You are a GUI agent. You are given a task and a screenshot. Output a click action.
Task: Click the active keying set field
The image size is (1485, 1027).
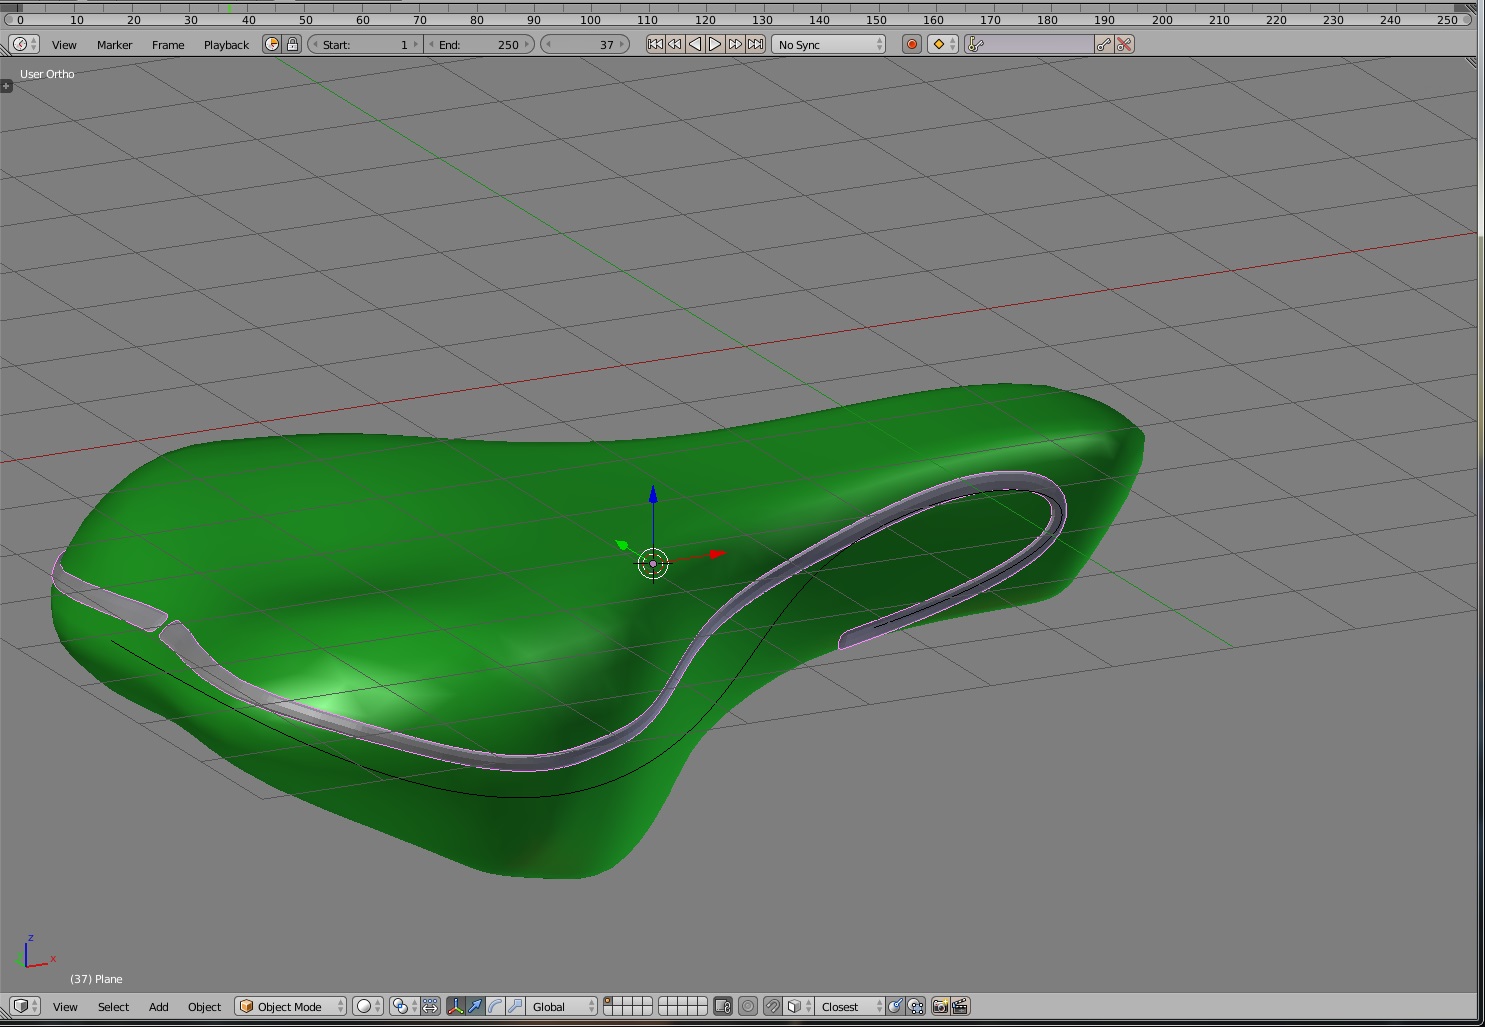click(x=1029, y=44)
